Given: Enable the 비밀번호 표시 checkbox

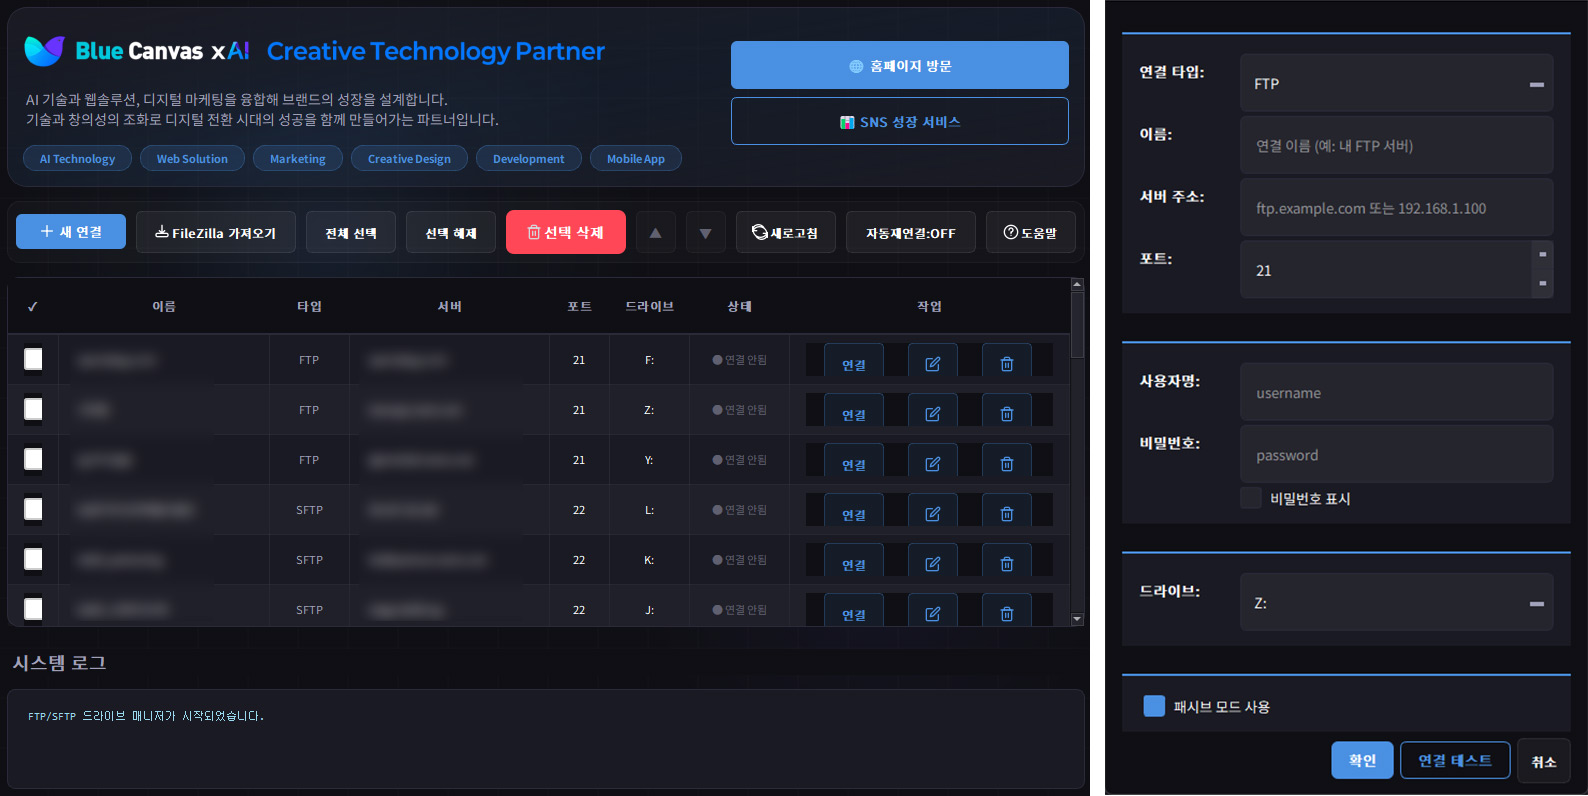Looking at the screenshot, I should tap(1251, 498).
